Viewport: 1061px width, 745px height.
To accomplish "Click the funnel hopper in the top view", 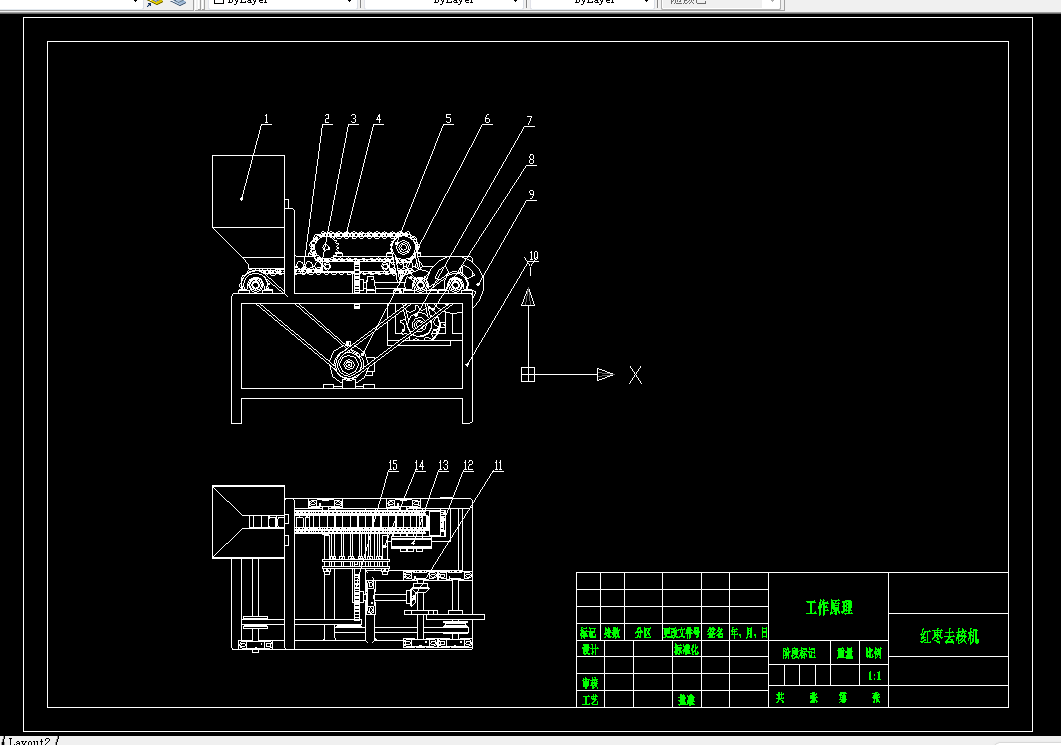I will pos(248,522).
